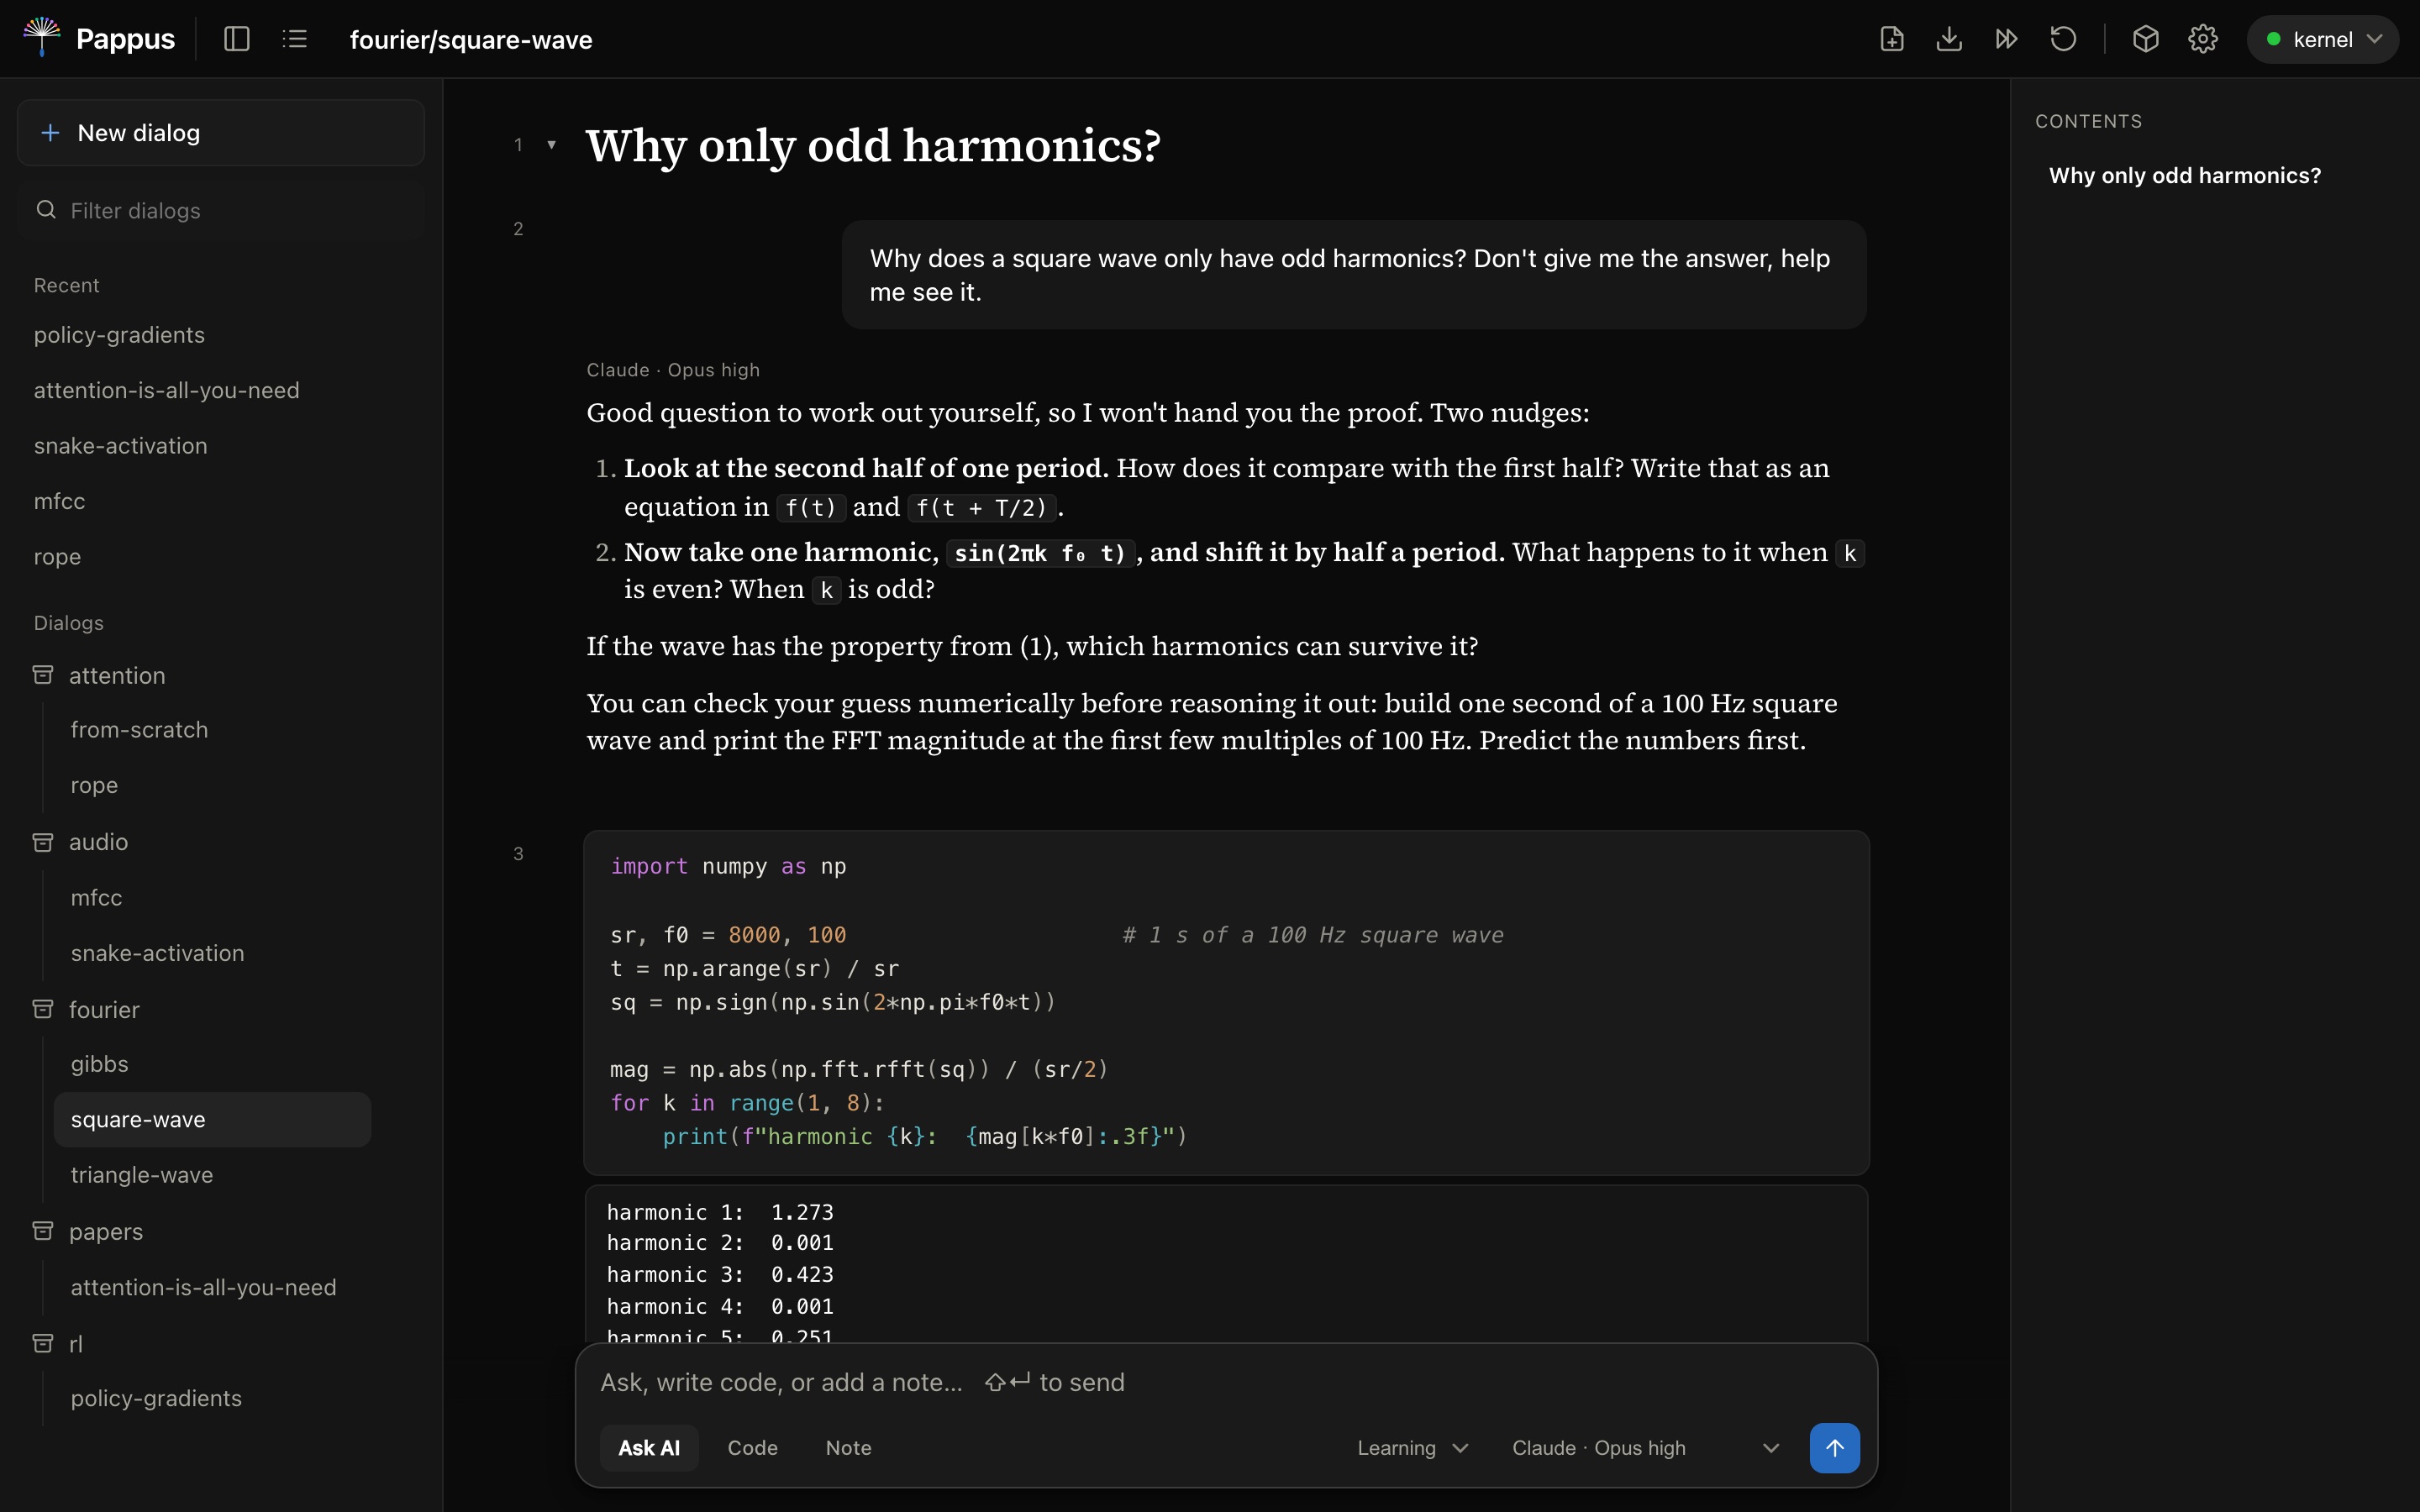
Task: Click the new file icon in toolbar
Action: [1891, 39]
